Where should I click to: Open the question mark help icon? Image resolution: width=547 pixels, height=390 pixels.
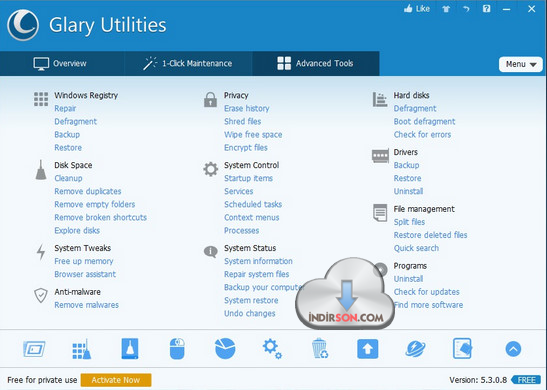coord(486,9)
